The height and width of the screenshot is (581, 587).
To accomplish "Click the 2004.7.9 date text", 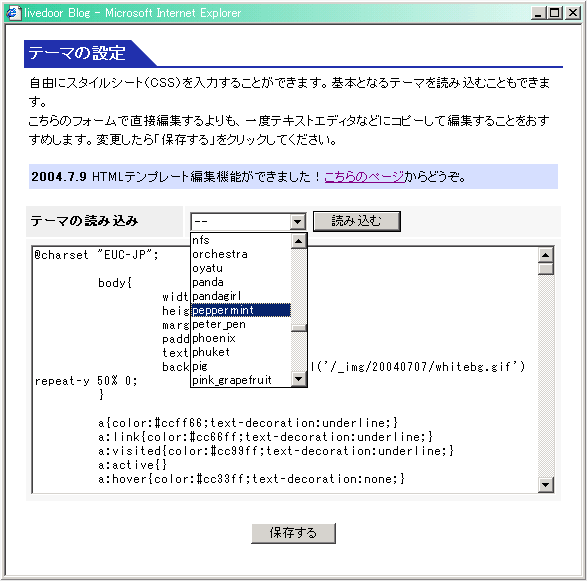I will pos(59,176).
